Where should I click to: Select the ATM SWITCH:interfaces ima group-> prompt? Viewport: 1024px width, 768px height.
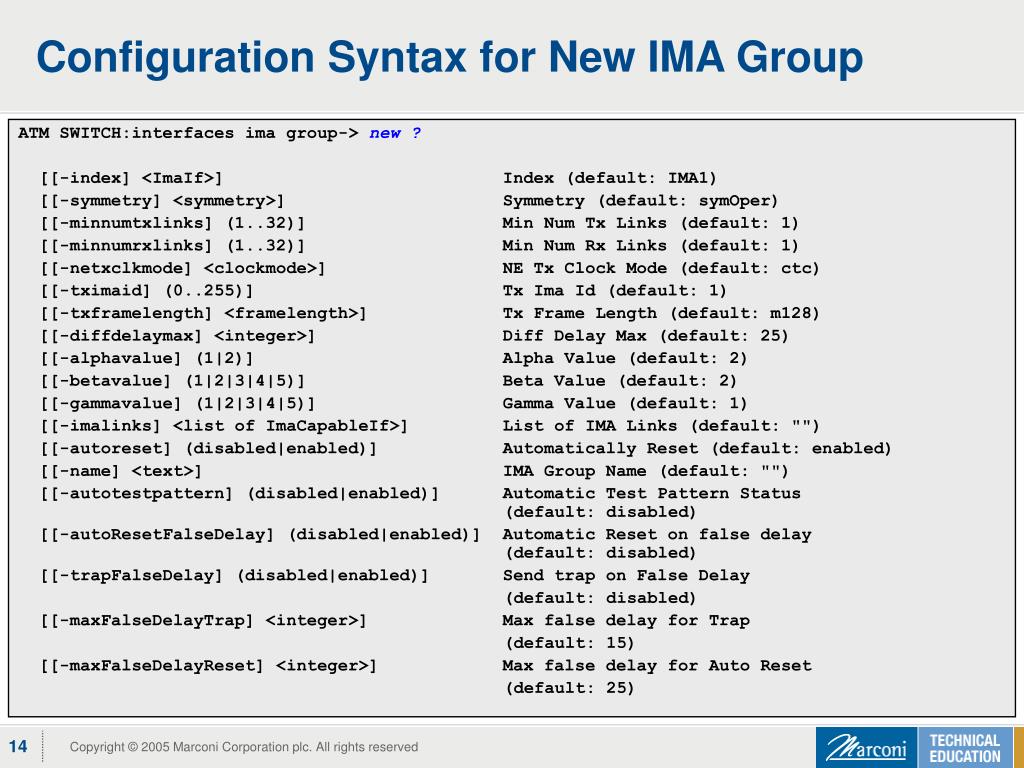coord(189,133)
